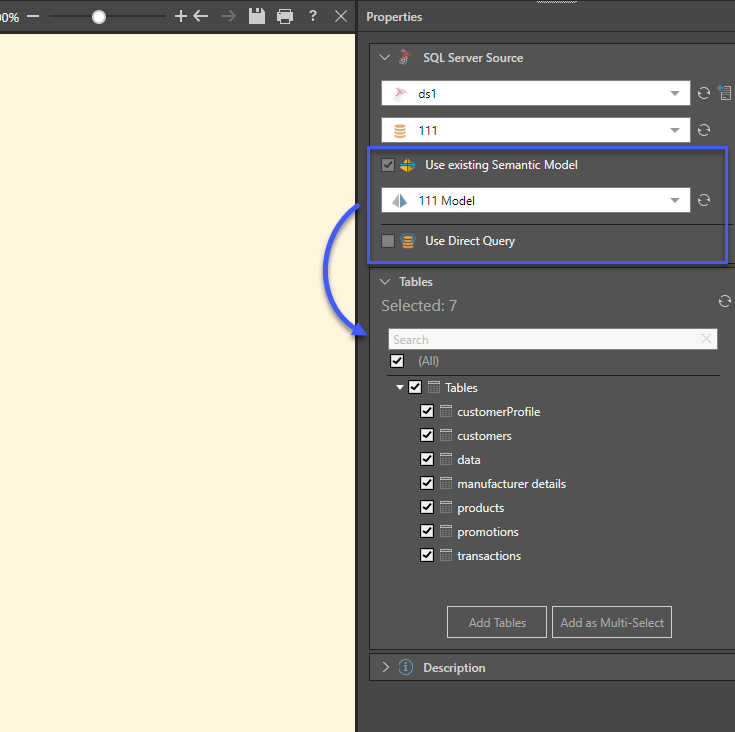Collapse the SQL Server Source section

(385, 58)
